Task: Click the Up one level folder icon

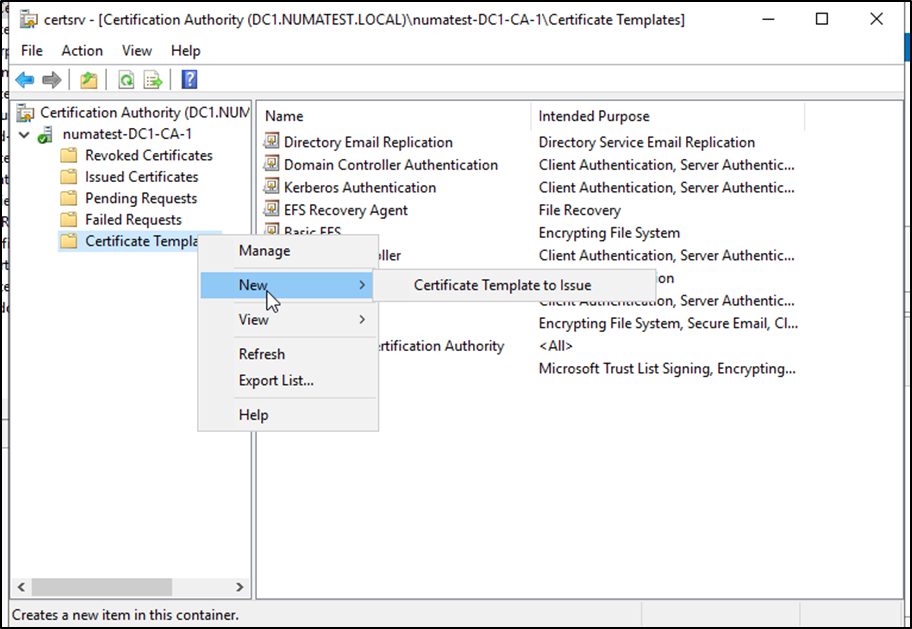Action: pyautogui.click(x=89, y=80)
